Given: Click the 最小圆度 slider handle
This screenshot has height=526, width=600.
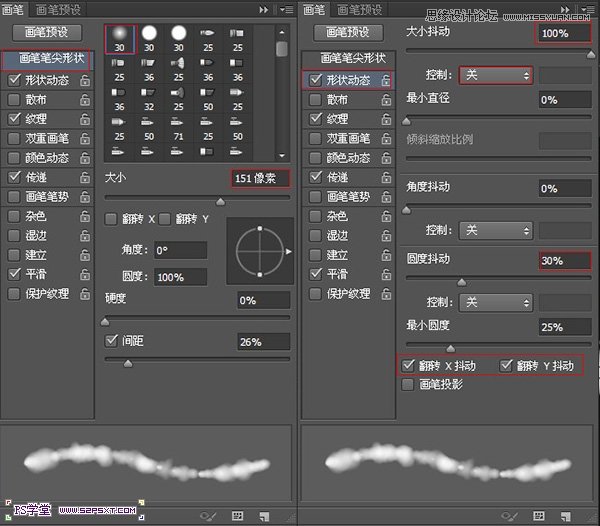Looking at the screenshot, I should pyautogui.click(x=451, y=348).
